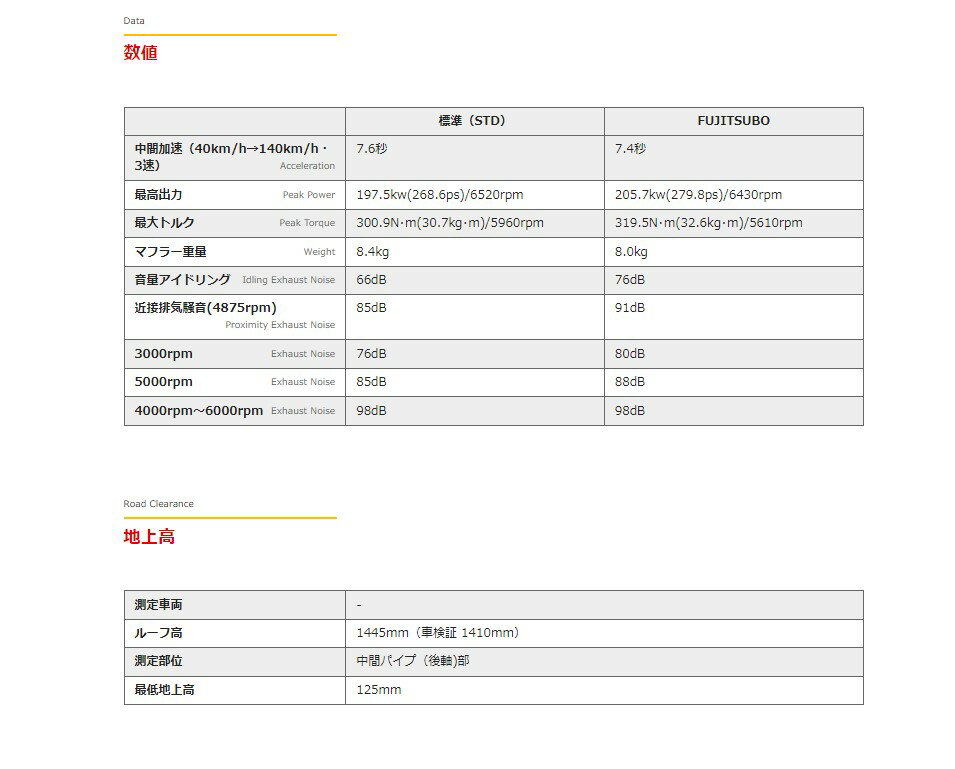Click the 最高出力 Peak Power row label
This screenshot has height=769, width=955.
[x=234, y=195]
